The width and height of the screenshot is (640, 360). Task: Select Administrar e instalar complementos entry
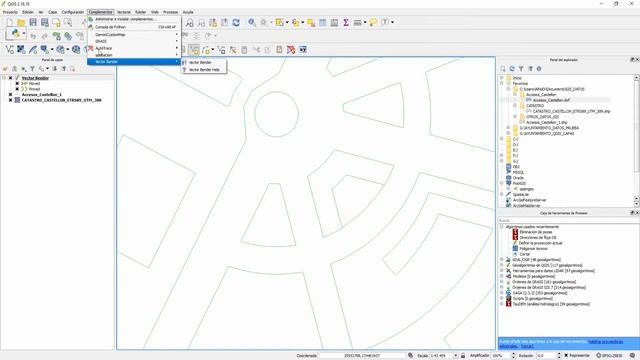pyautogui.click(x=134, y=19)
